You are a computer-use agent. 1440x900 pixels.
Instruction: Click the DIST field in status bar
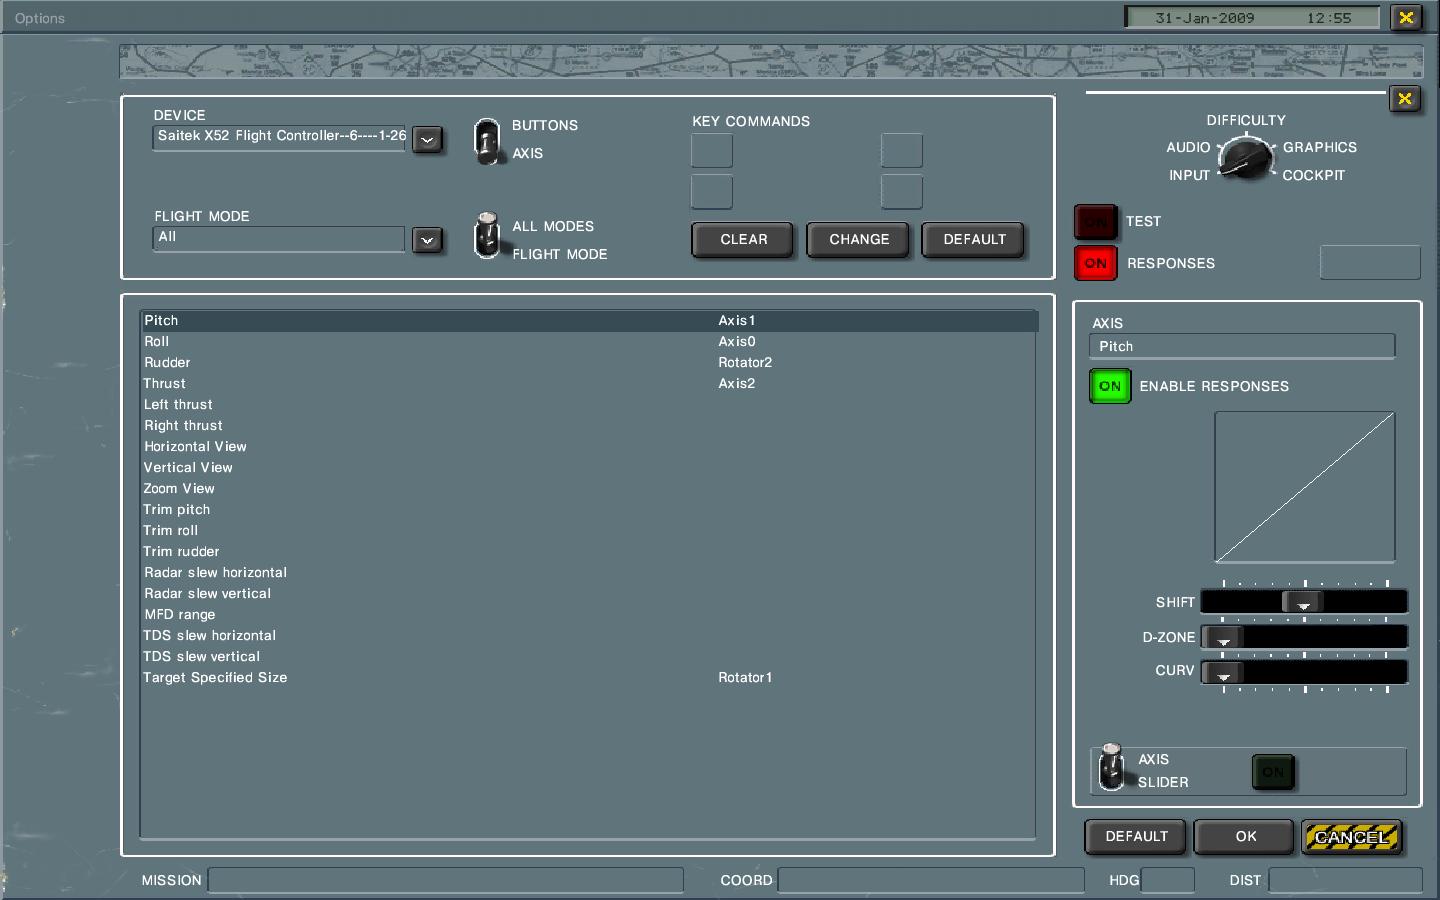pos(1345,880)
